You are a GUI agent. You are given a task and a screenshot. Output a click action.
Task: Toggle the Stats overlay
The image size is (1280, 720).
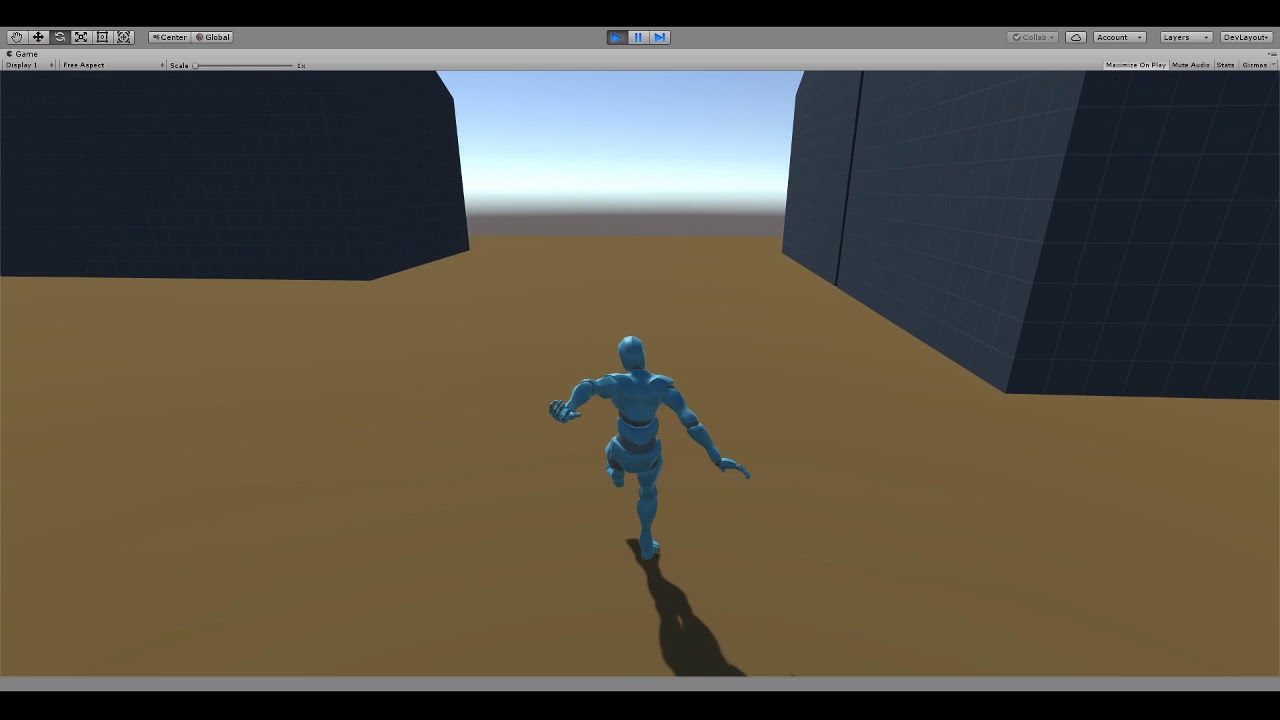[x=1225, y=65]
